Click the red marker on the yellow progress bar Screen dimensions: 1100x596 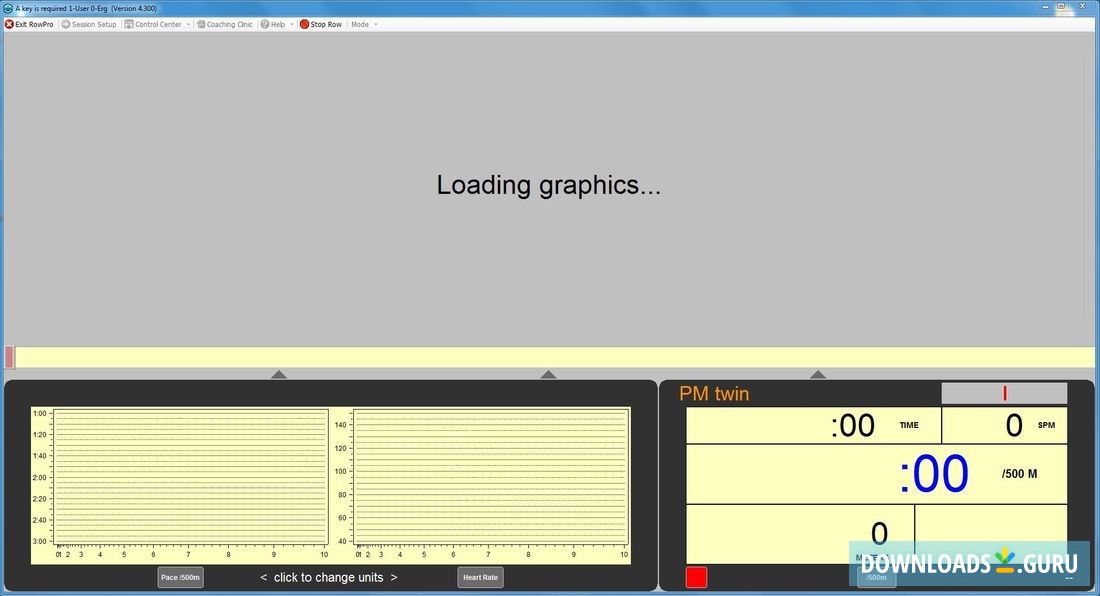9,357
